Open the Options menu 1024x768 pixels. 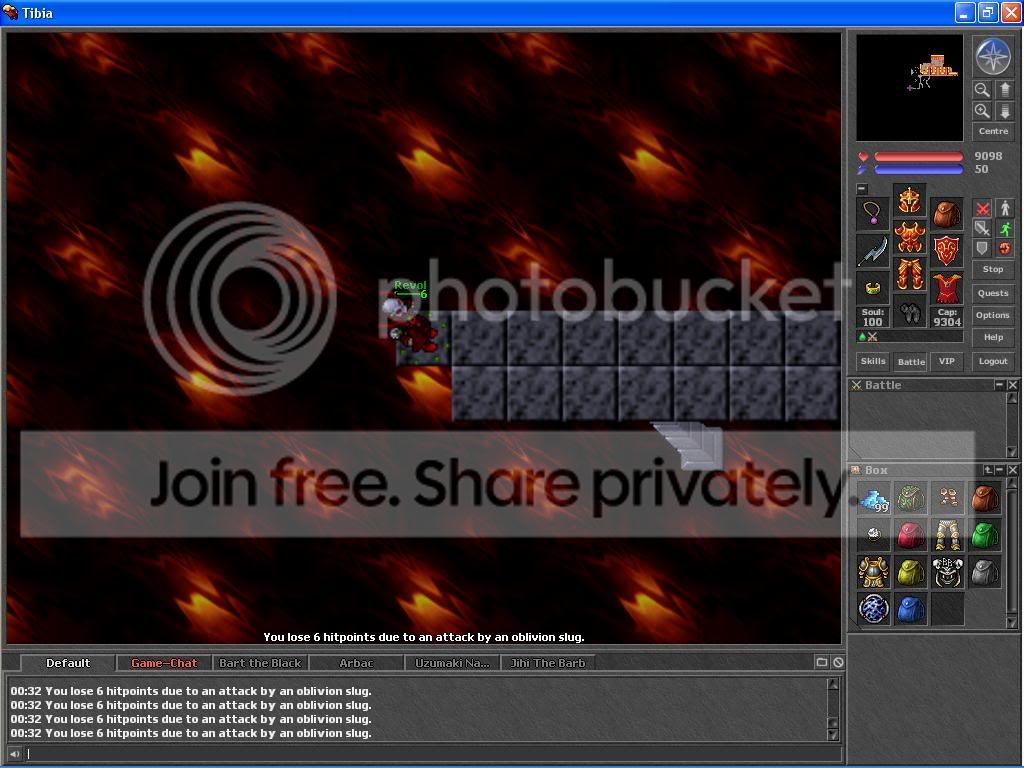point(993,315)
